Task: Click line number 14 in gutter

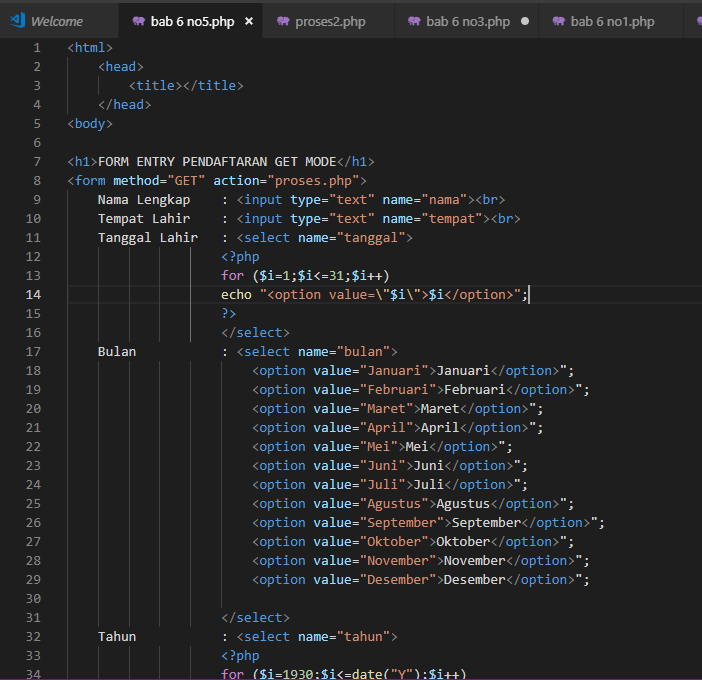Action: [33, 295]
